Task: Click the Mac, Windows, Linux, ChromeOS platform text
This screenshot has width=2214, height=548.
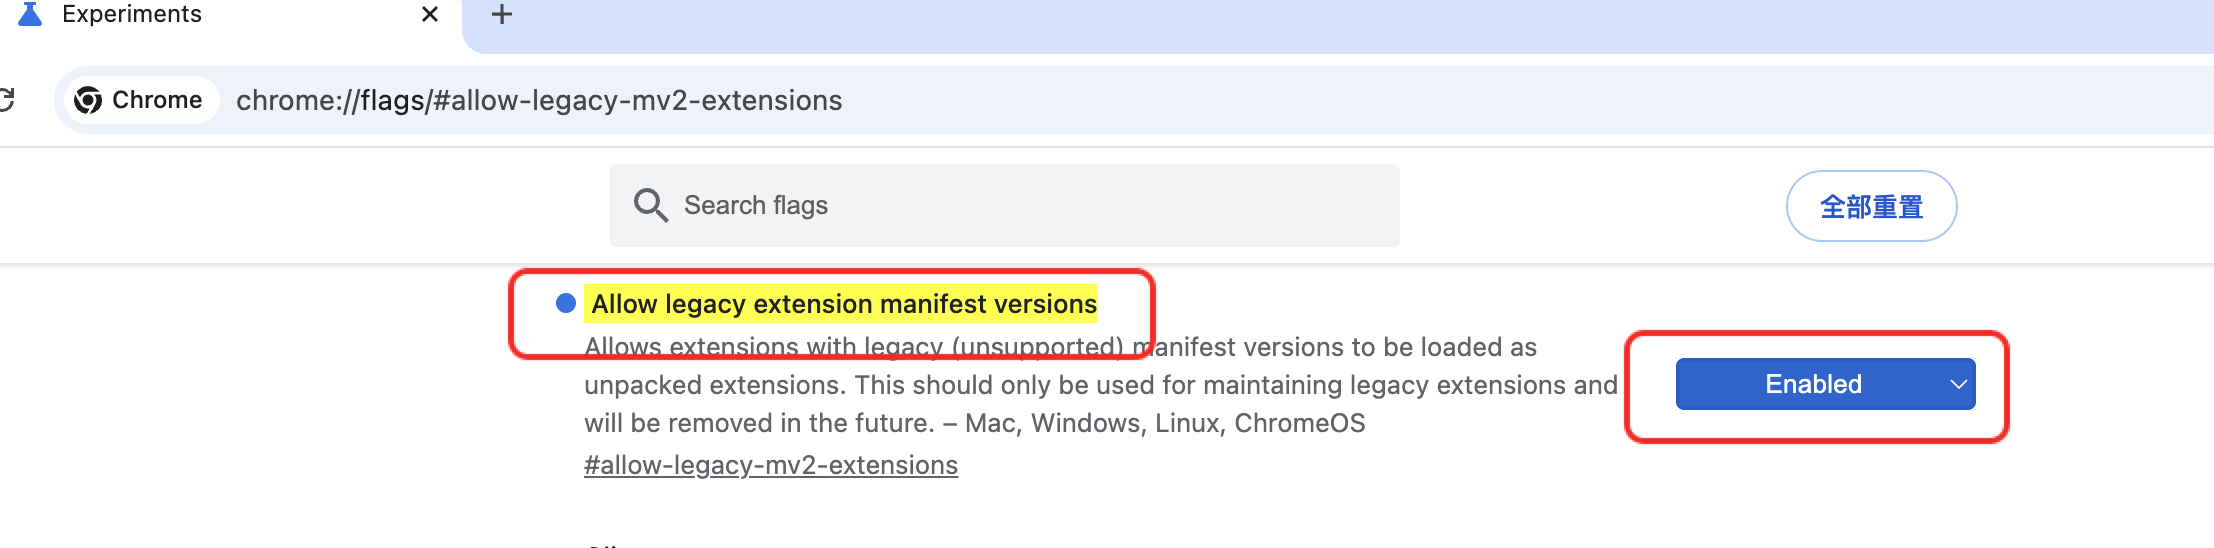Action: click(1165, 423)
